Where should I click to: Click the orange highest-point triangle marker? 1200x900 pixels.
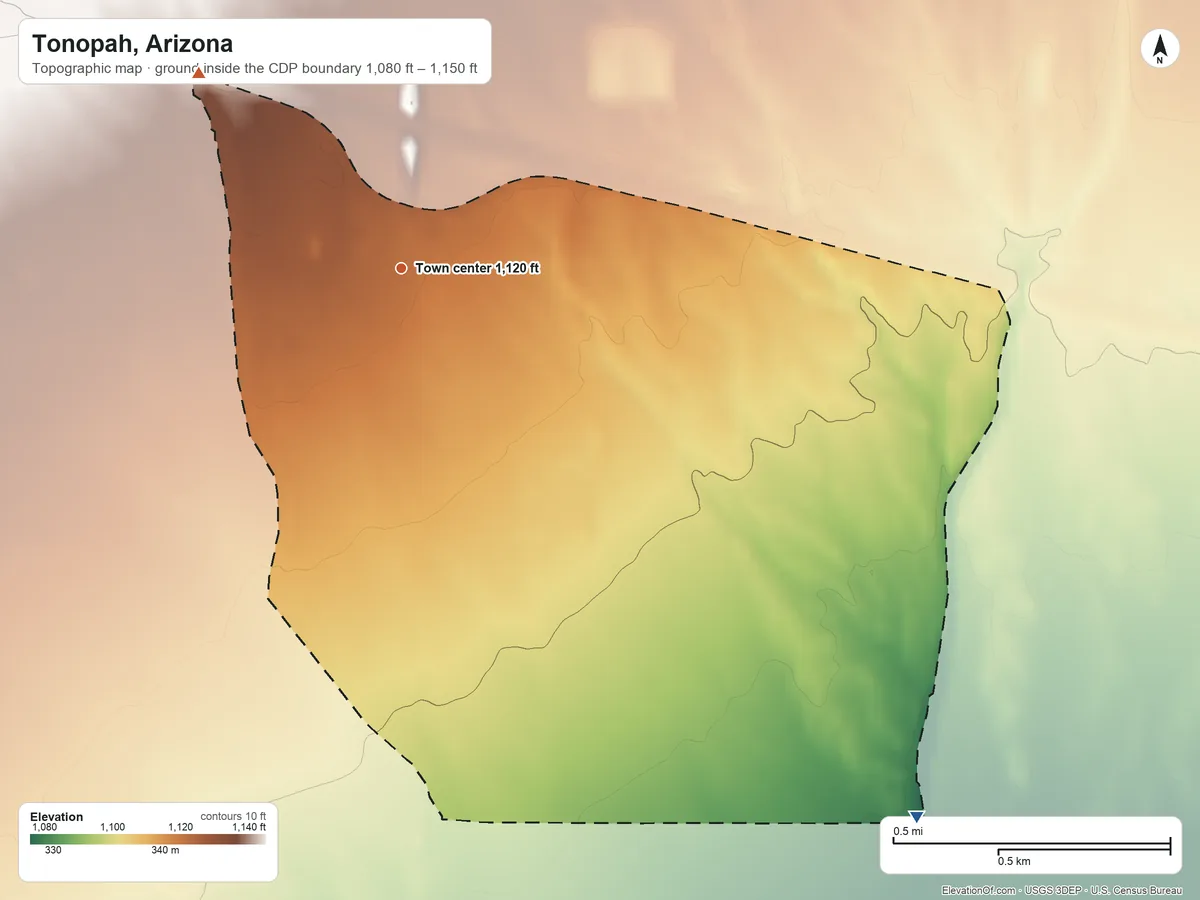click(198, 72)
